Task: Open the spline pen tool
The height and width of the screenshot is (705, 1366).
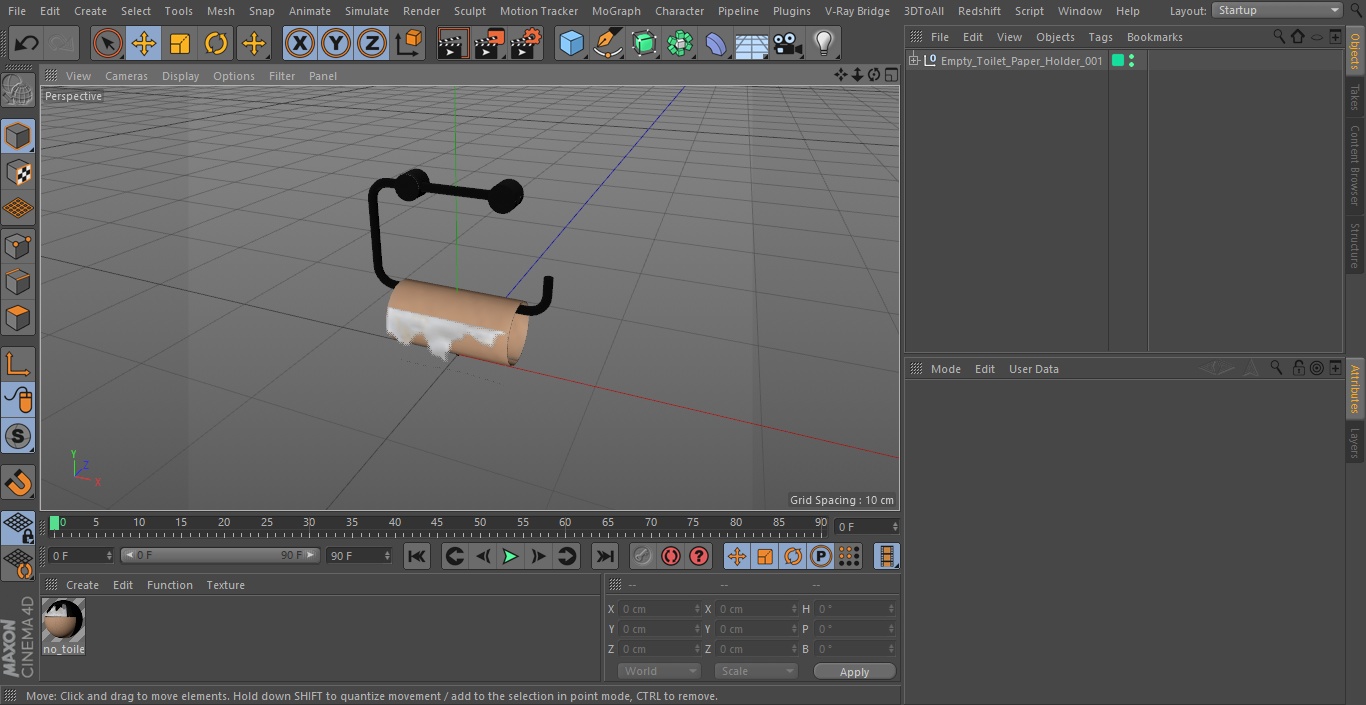Action: (x=607, y=43)
